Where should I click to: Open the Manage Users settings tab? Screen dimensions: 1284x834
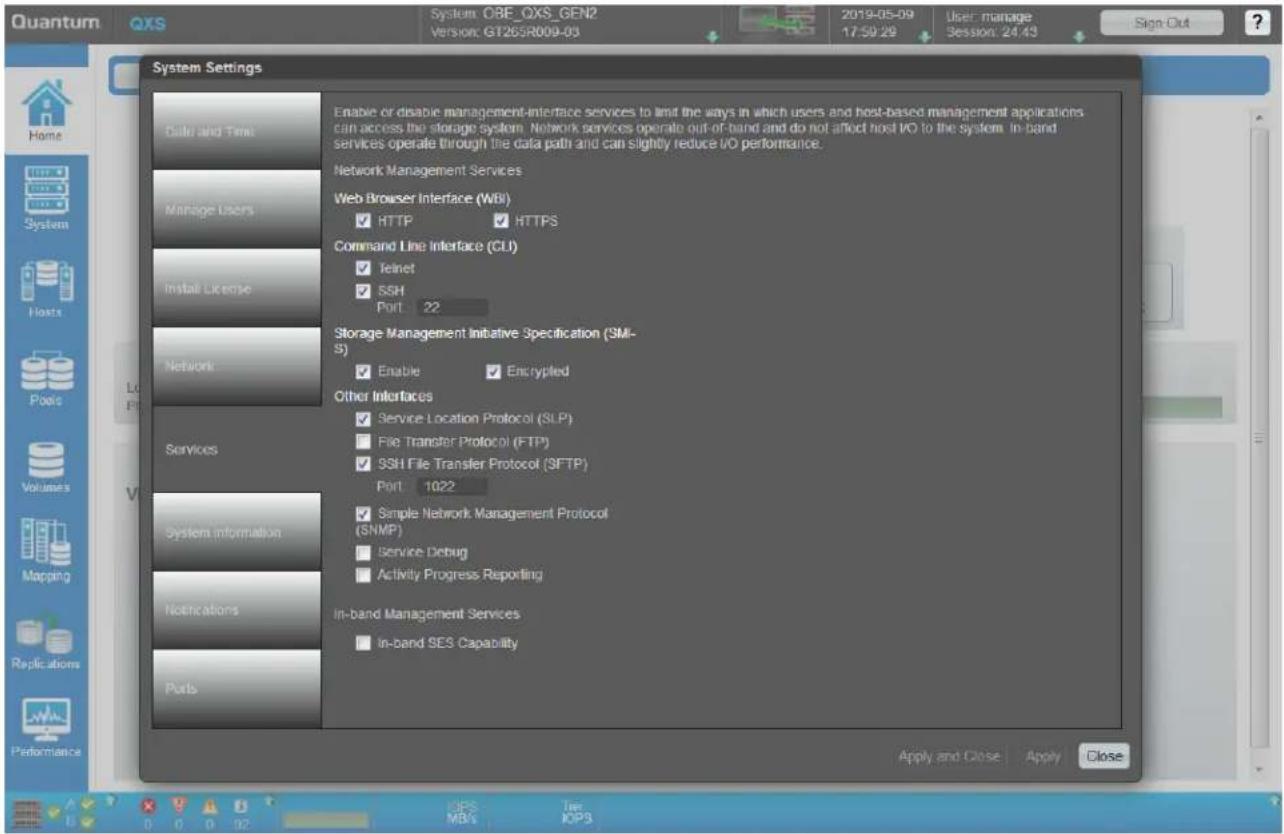tap(237, 210)
